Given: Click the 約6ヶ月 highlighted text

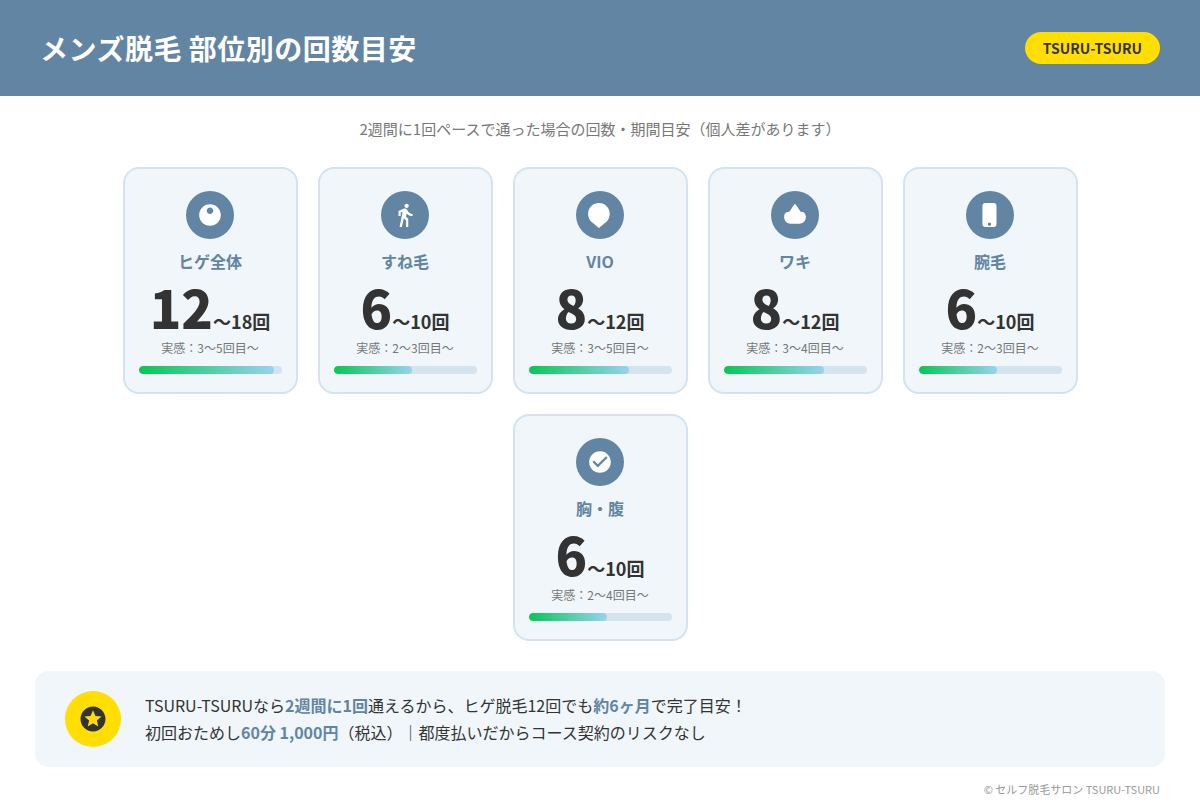Looking at the screenshot, I should [x=621, y=706].
